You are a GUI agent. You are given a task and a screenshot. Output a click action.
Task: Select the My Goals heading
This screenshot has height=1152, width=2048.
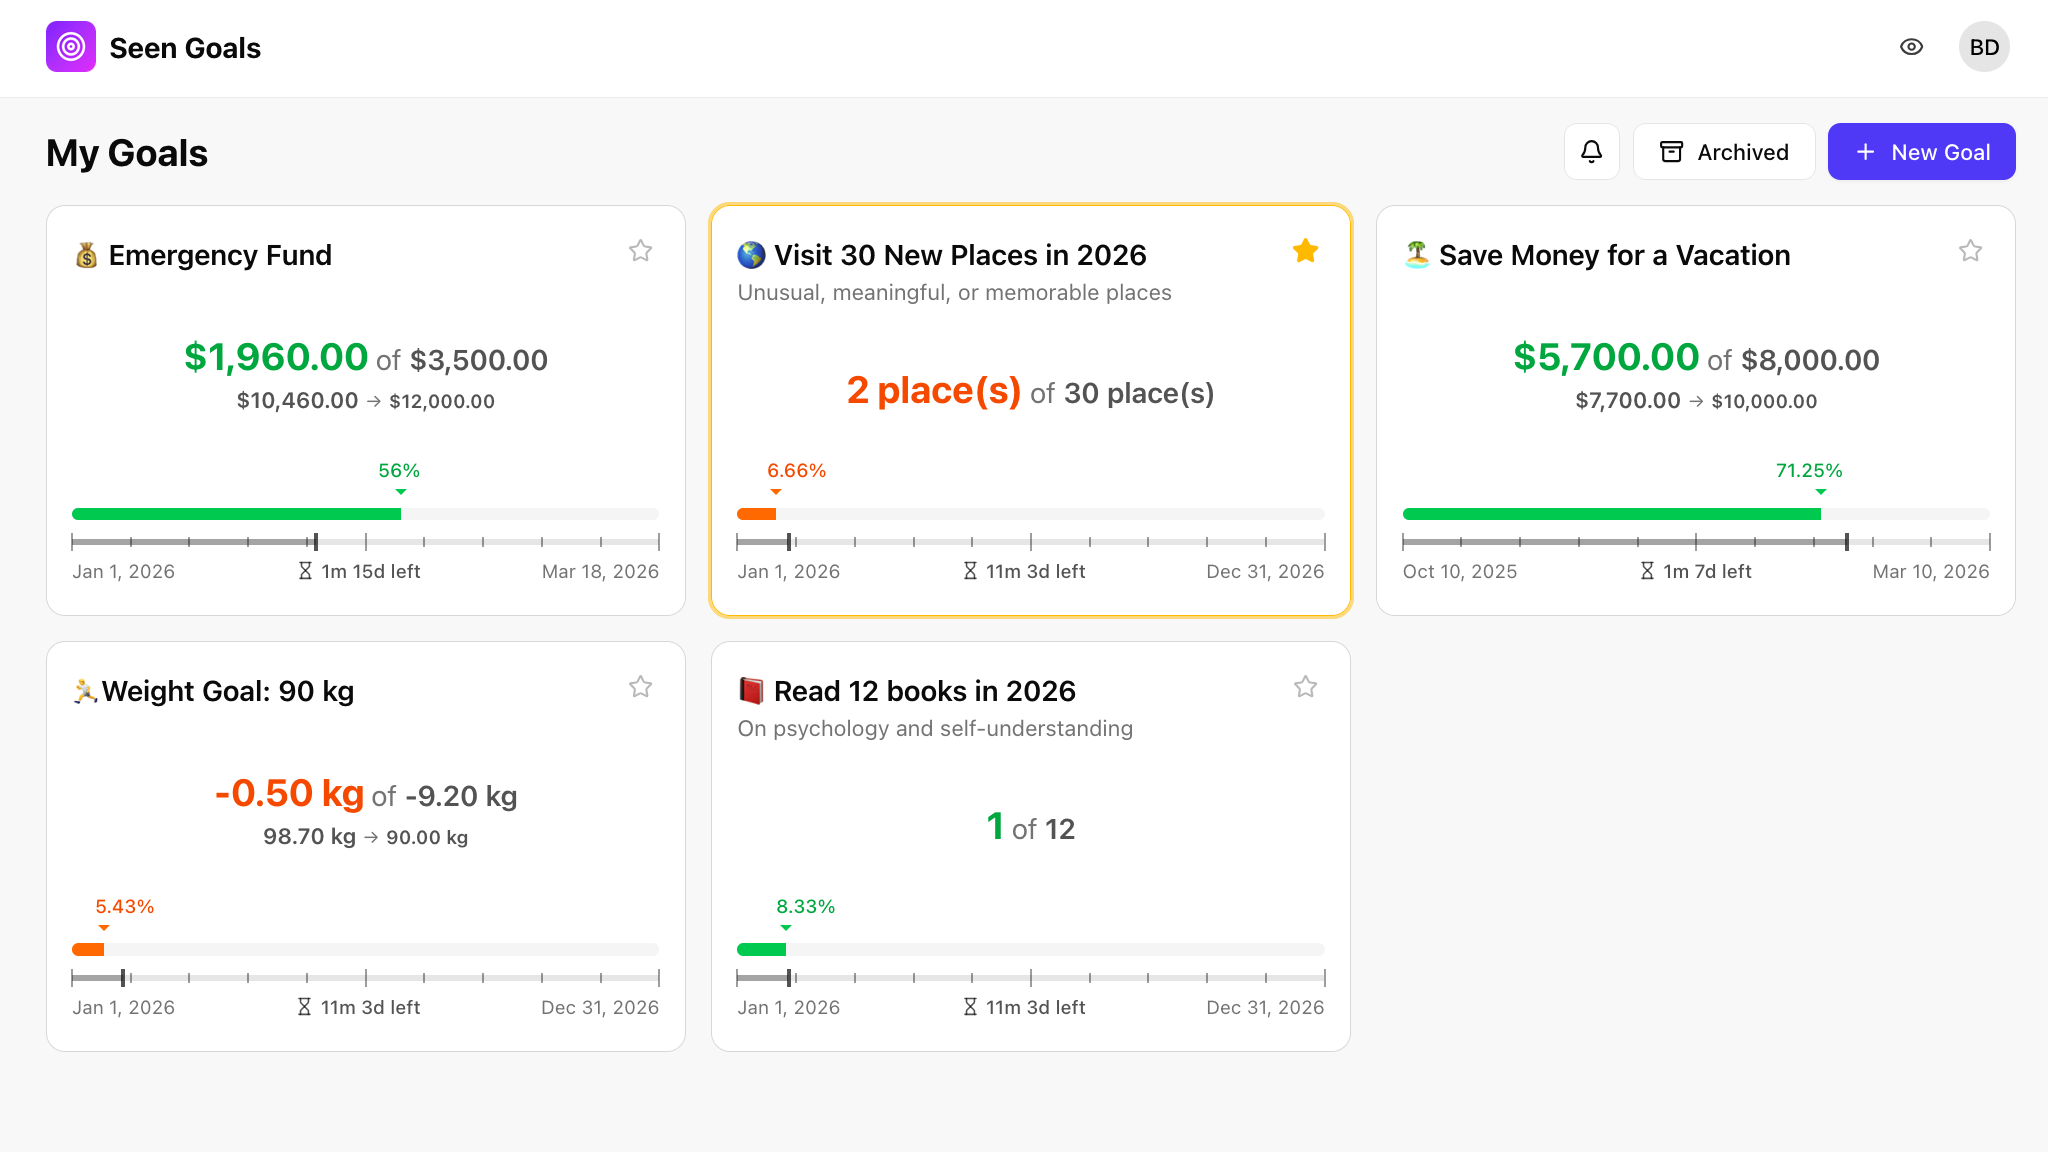click(125, 152)
